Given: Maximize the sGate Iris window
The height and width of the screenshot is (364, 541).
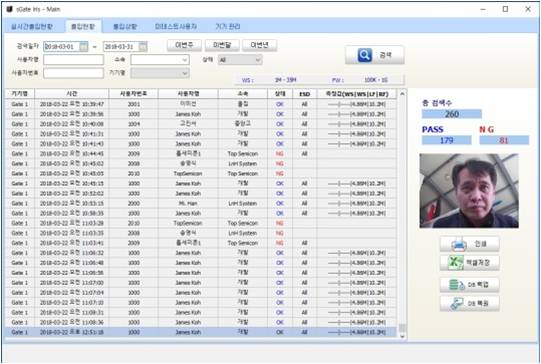Looking at the screenshot, I should pyautogui.click(x=505, y=9).
